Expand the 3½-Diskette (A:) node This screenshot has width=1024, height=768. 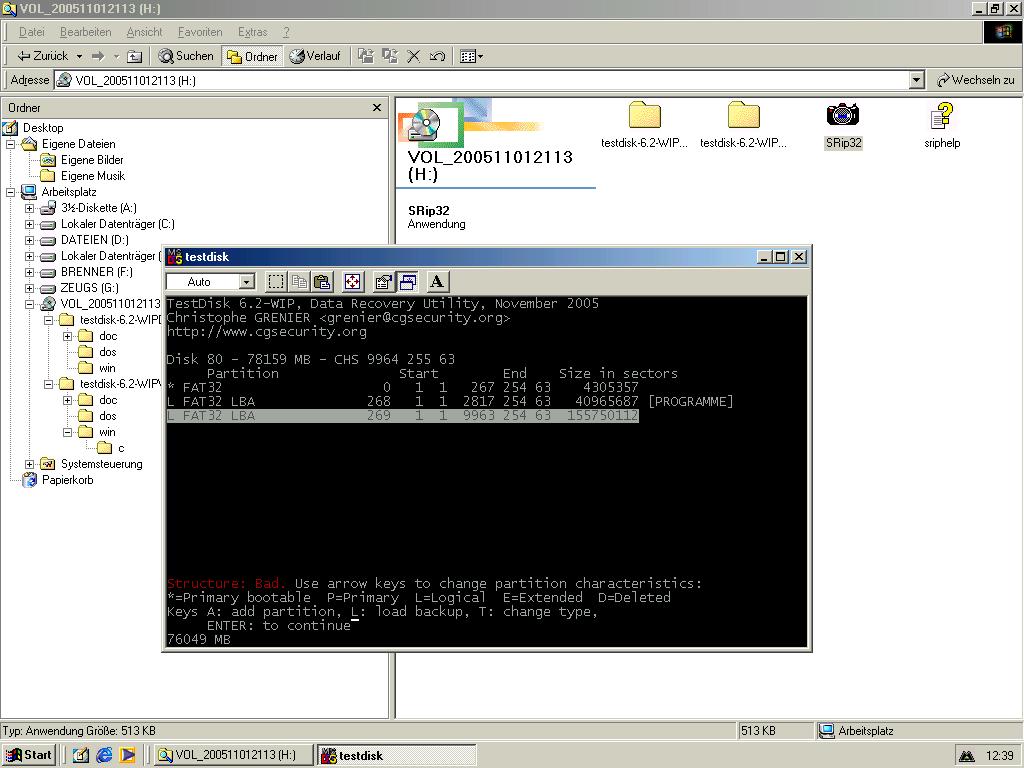29,208
